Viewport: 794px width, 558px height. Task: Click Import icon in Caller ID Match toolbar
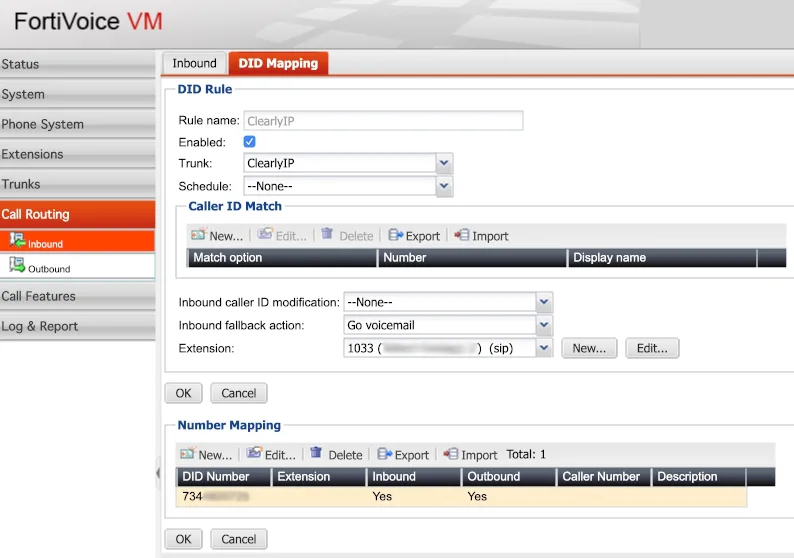[x=461, y=235]
